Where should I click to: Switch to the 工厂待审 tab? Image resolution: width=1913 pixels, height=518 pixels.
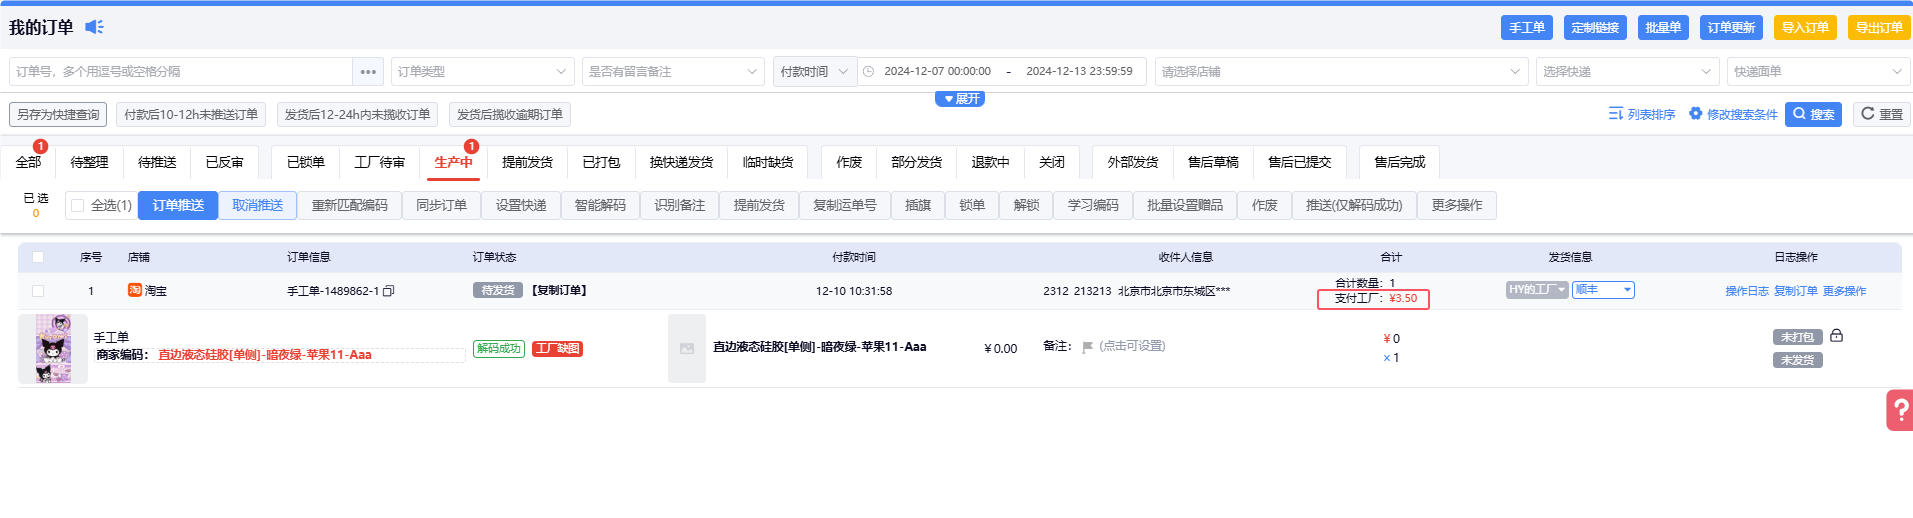point(379,162)
